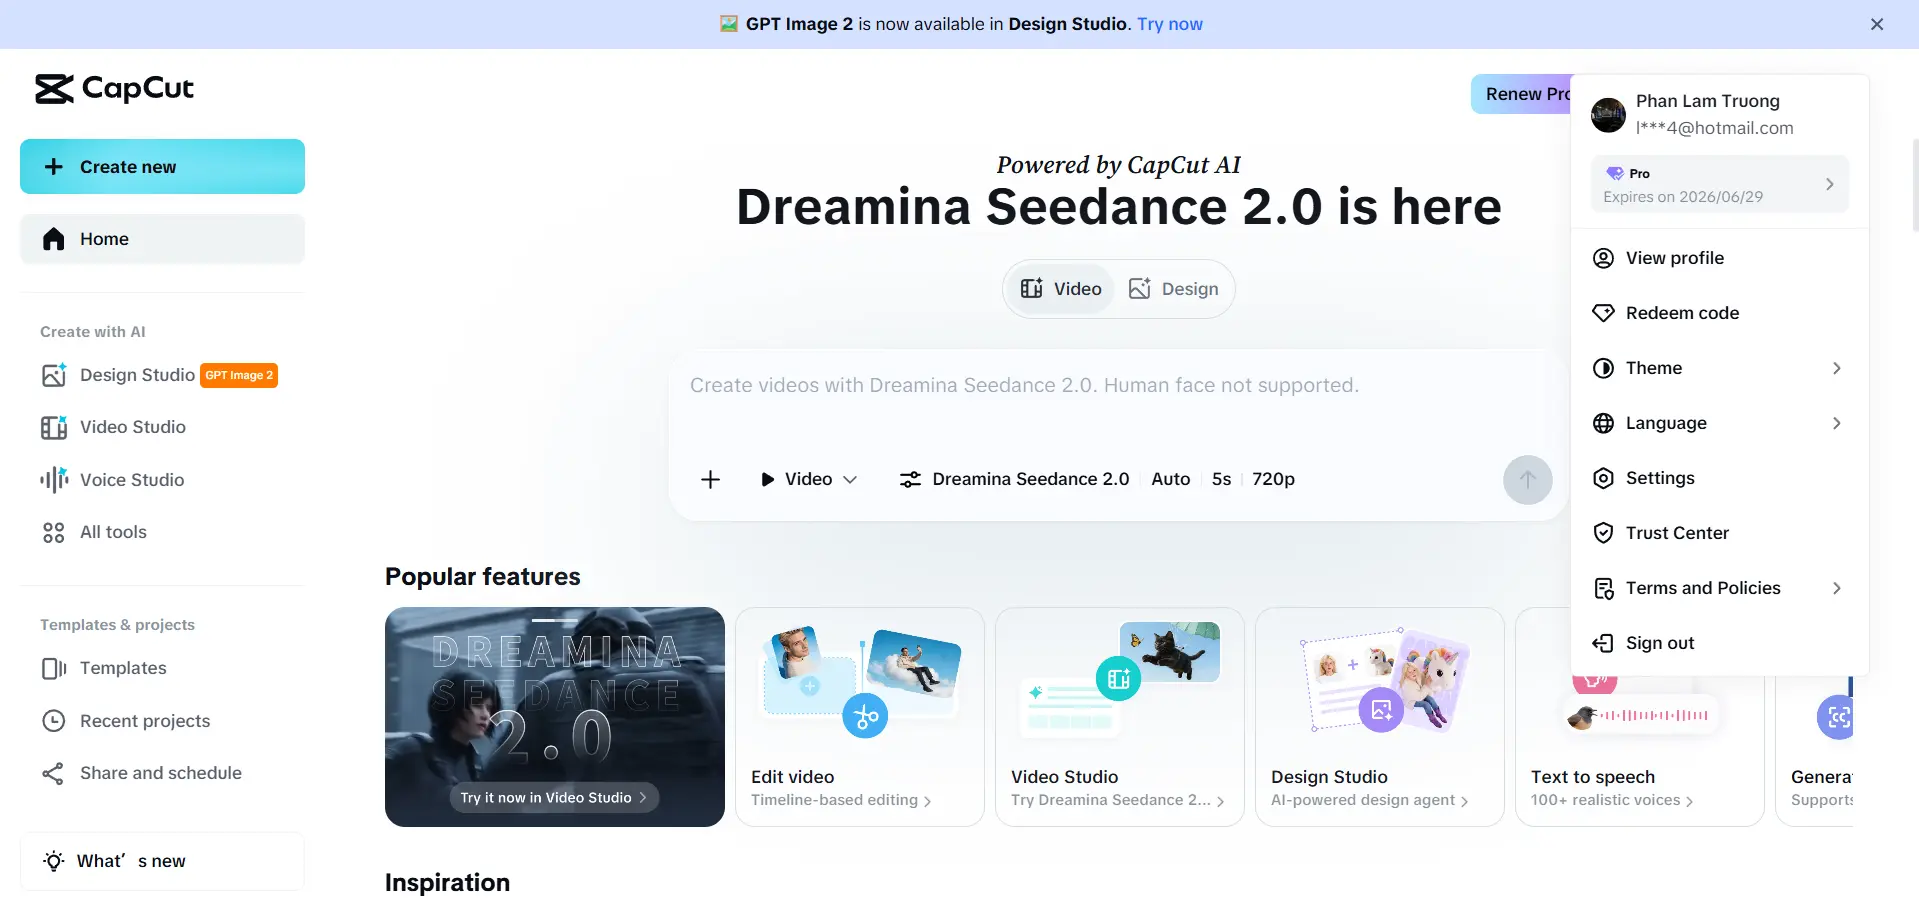Click the send arrow button in prompt box
The height and width of the screenshot is (903, 1919).
pos(1527,480)
